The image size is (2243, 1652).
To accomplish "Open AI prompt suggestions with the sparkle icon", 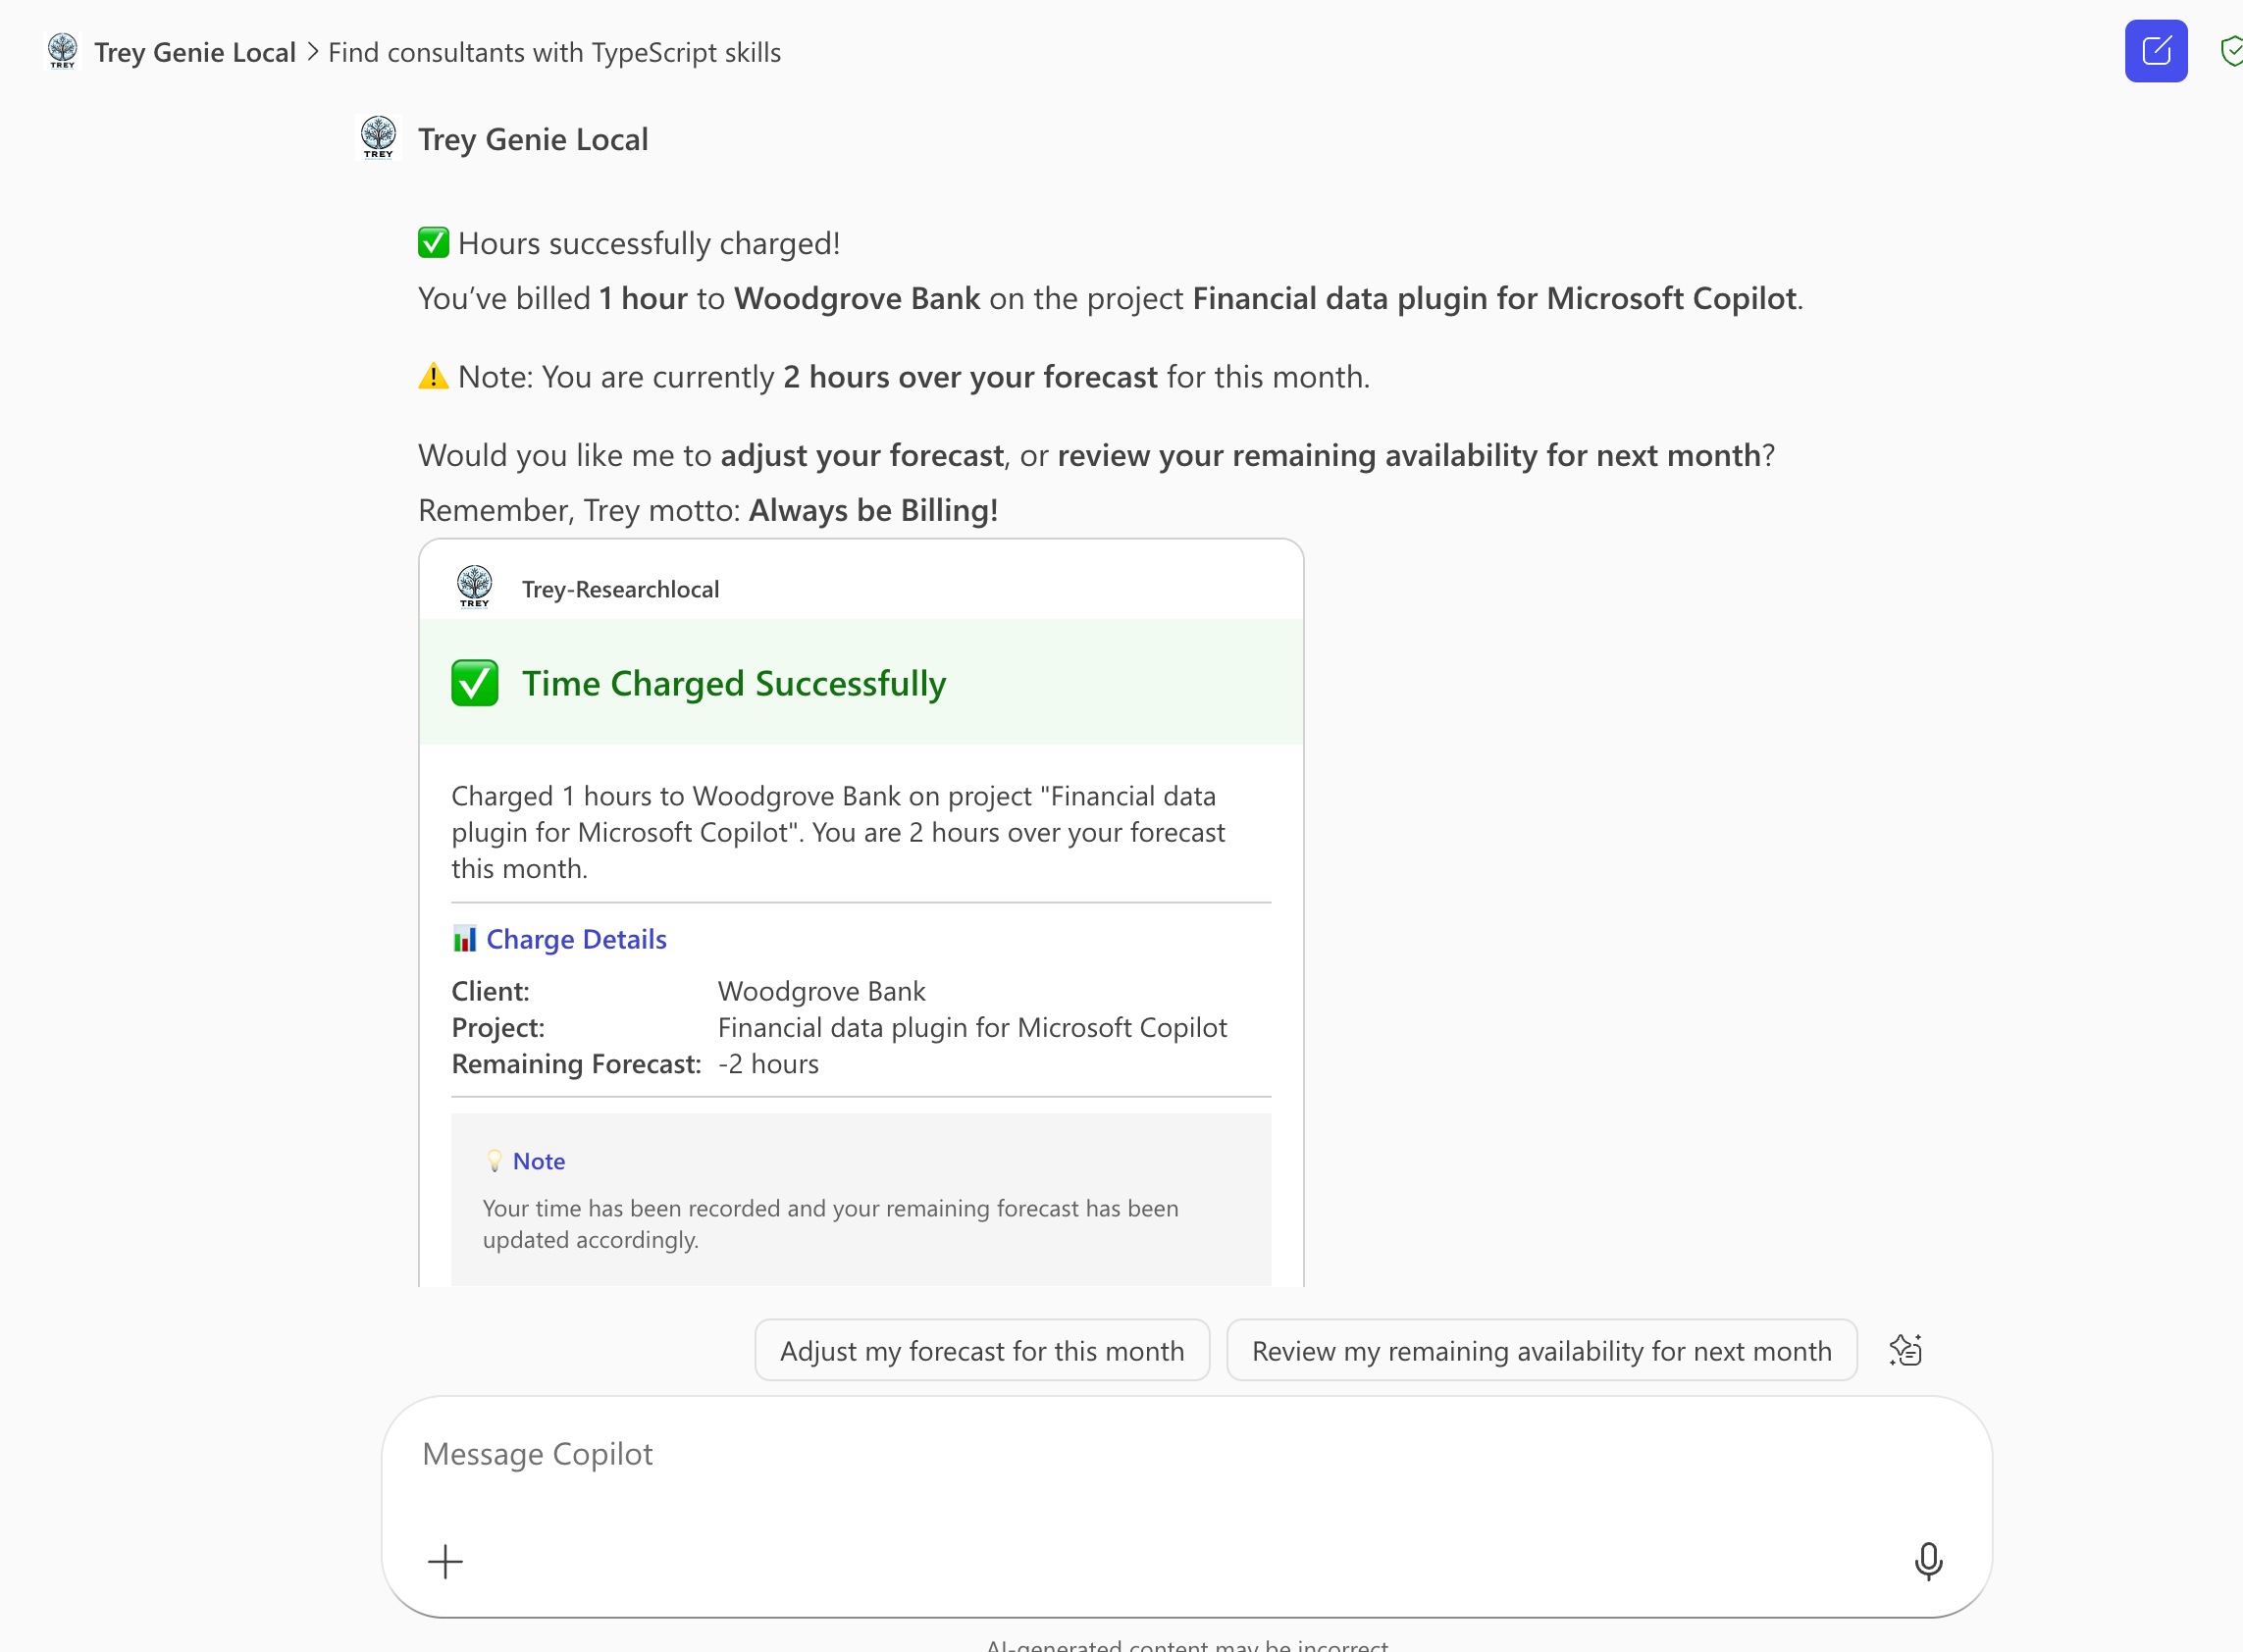I will pos(1905,1349).
